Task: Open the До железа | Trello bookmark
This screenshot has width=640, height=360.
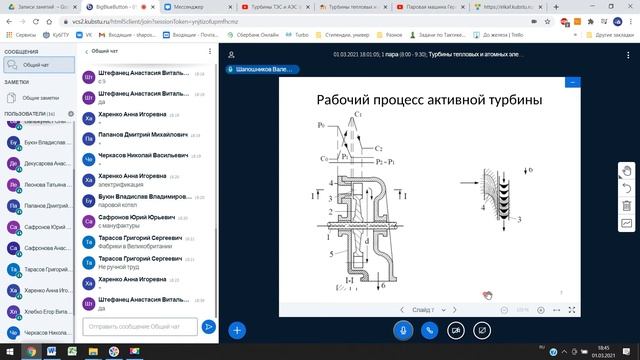Action: pyautogui.click(x=498, y=35)
